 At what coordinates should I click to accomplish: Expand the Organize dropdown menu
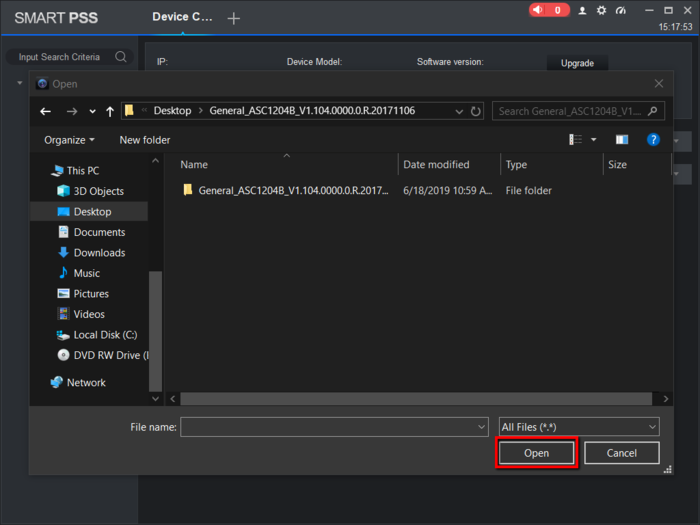[x=69, y=140]
